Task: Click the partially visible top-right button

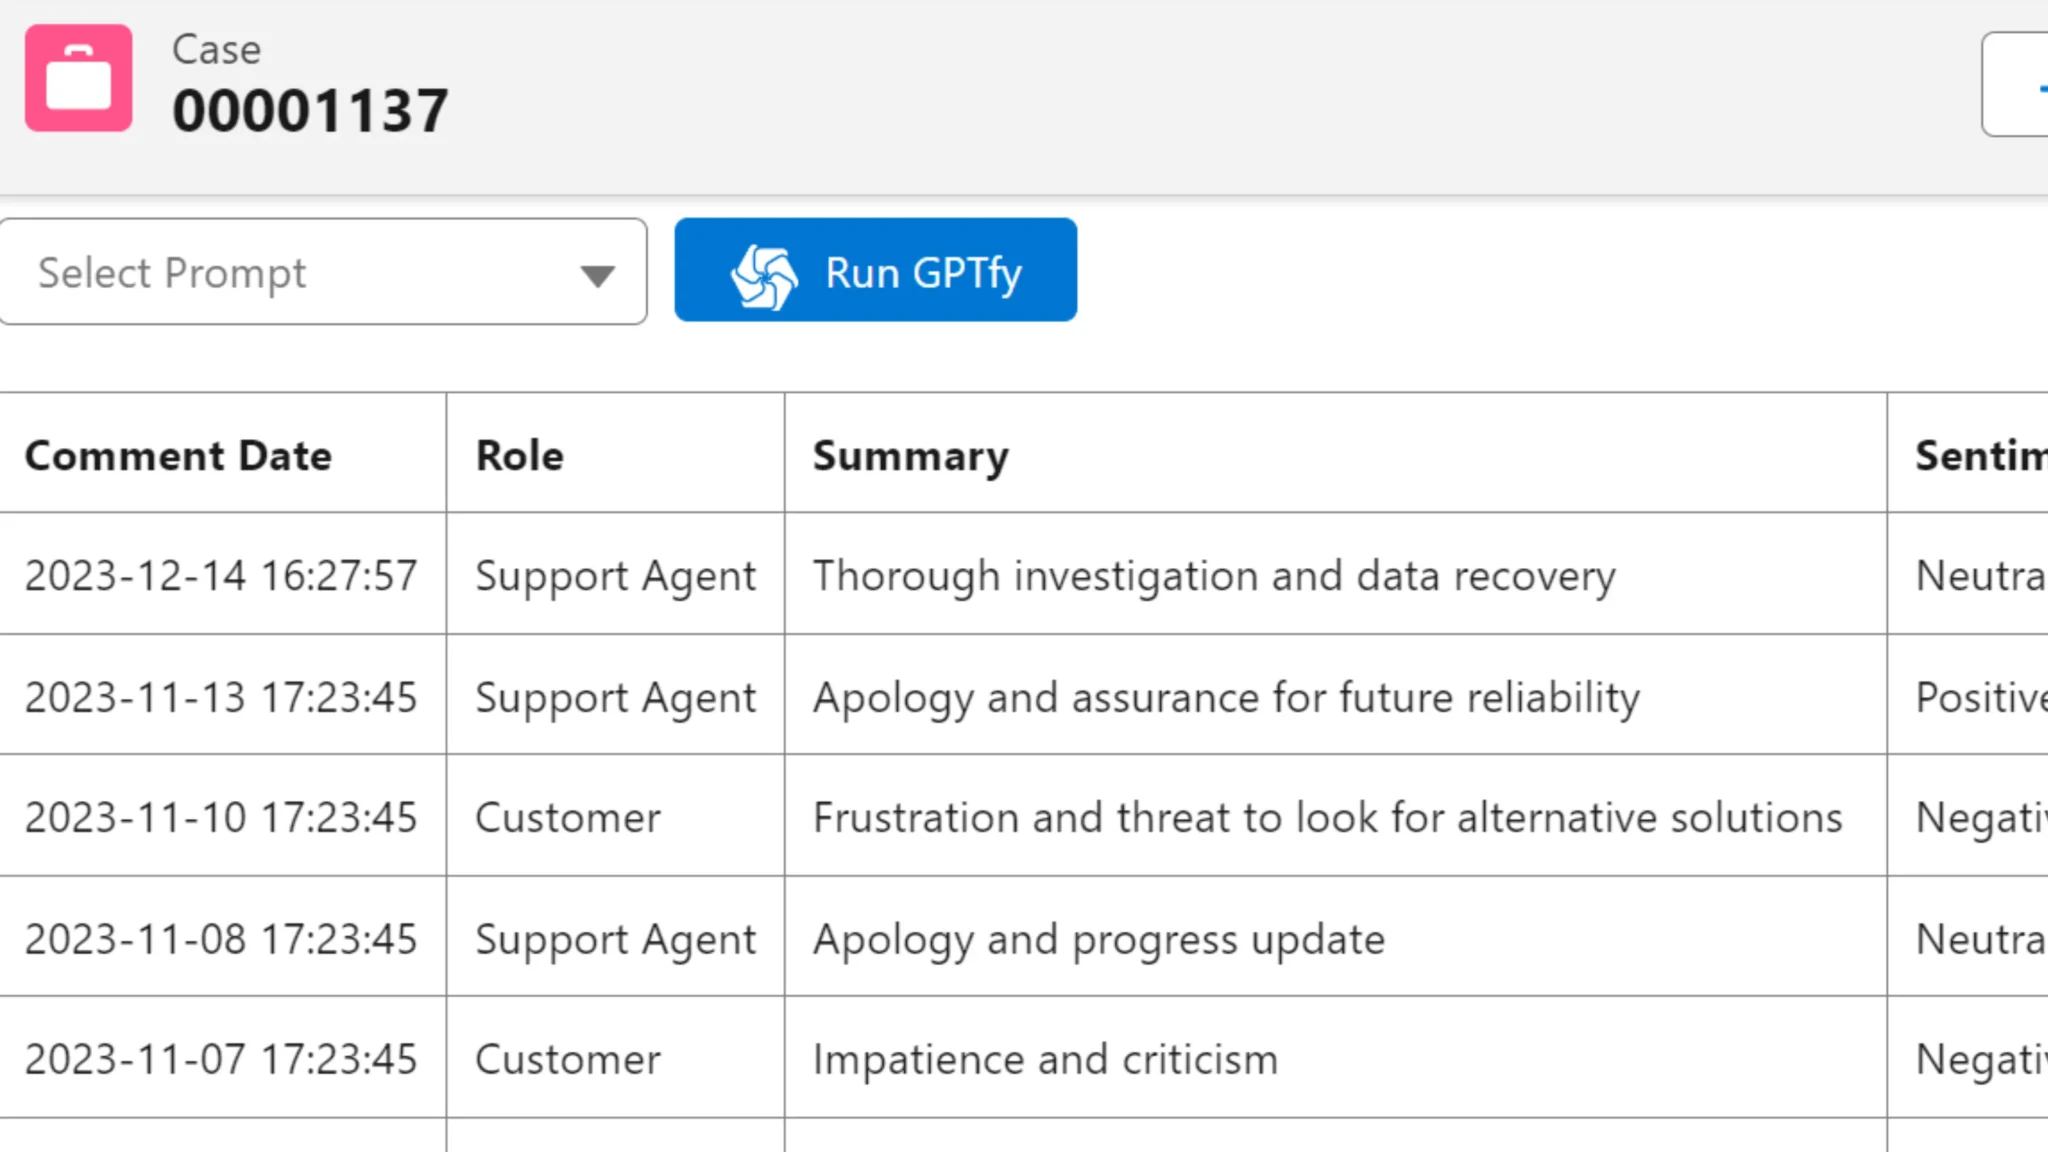Action: pyautogui.click(x=2016, y=85)
